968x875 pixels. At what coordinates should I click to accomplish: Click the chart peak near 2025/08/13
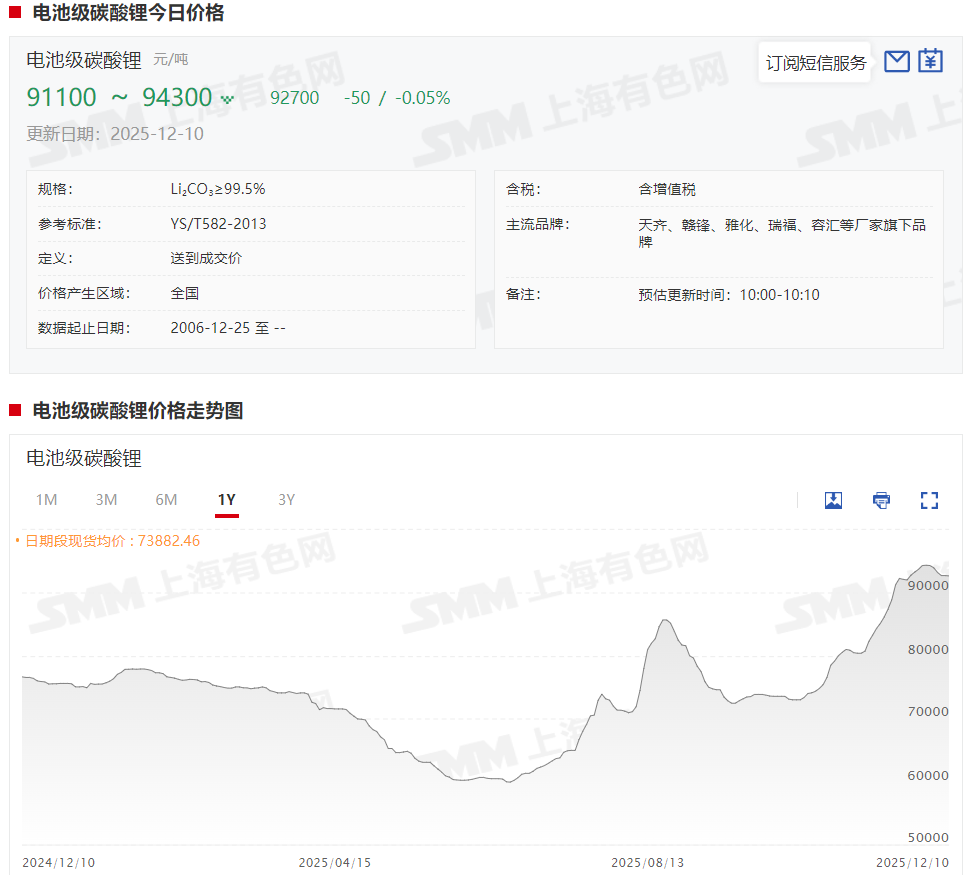pos(665,621)
